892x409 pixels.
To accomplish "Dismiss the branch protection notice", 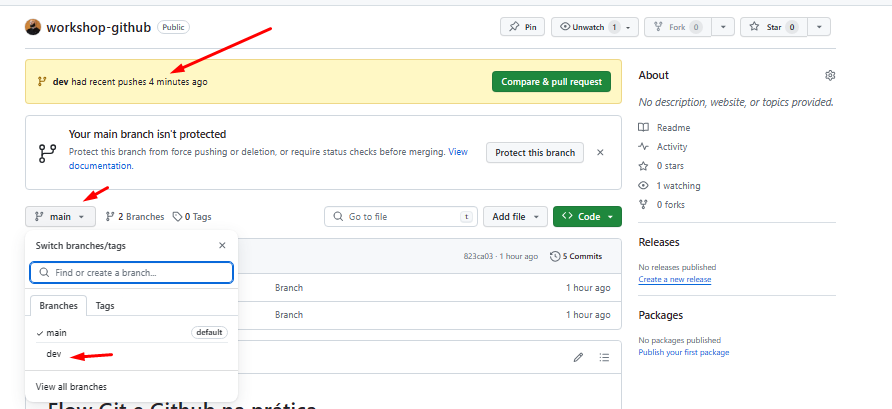I will click(x=600, y=152).
